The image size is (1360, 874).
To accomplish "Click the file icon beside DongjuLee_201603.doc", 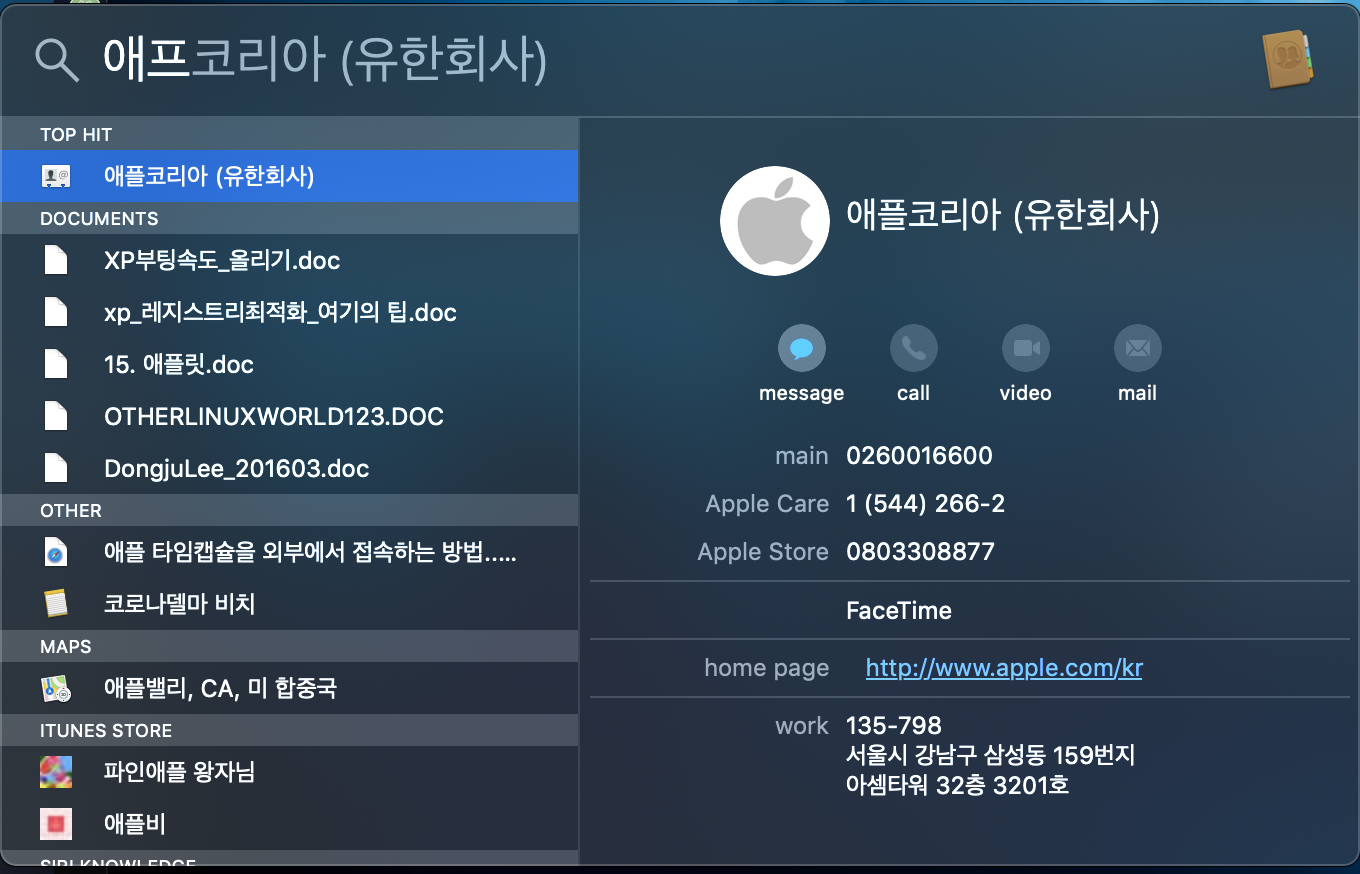I will click(56, 468).
